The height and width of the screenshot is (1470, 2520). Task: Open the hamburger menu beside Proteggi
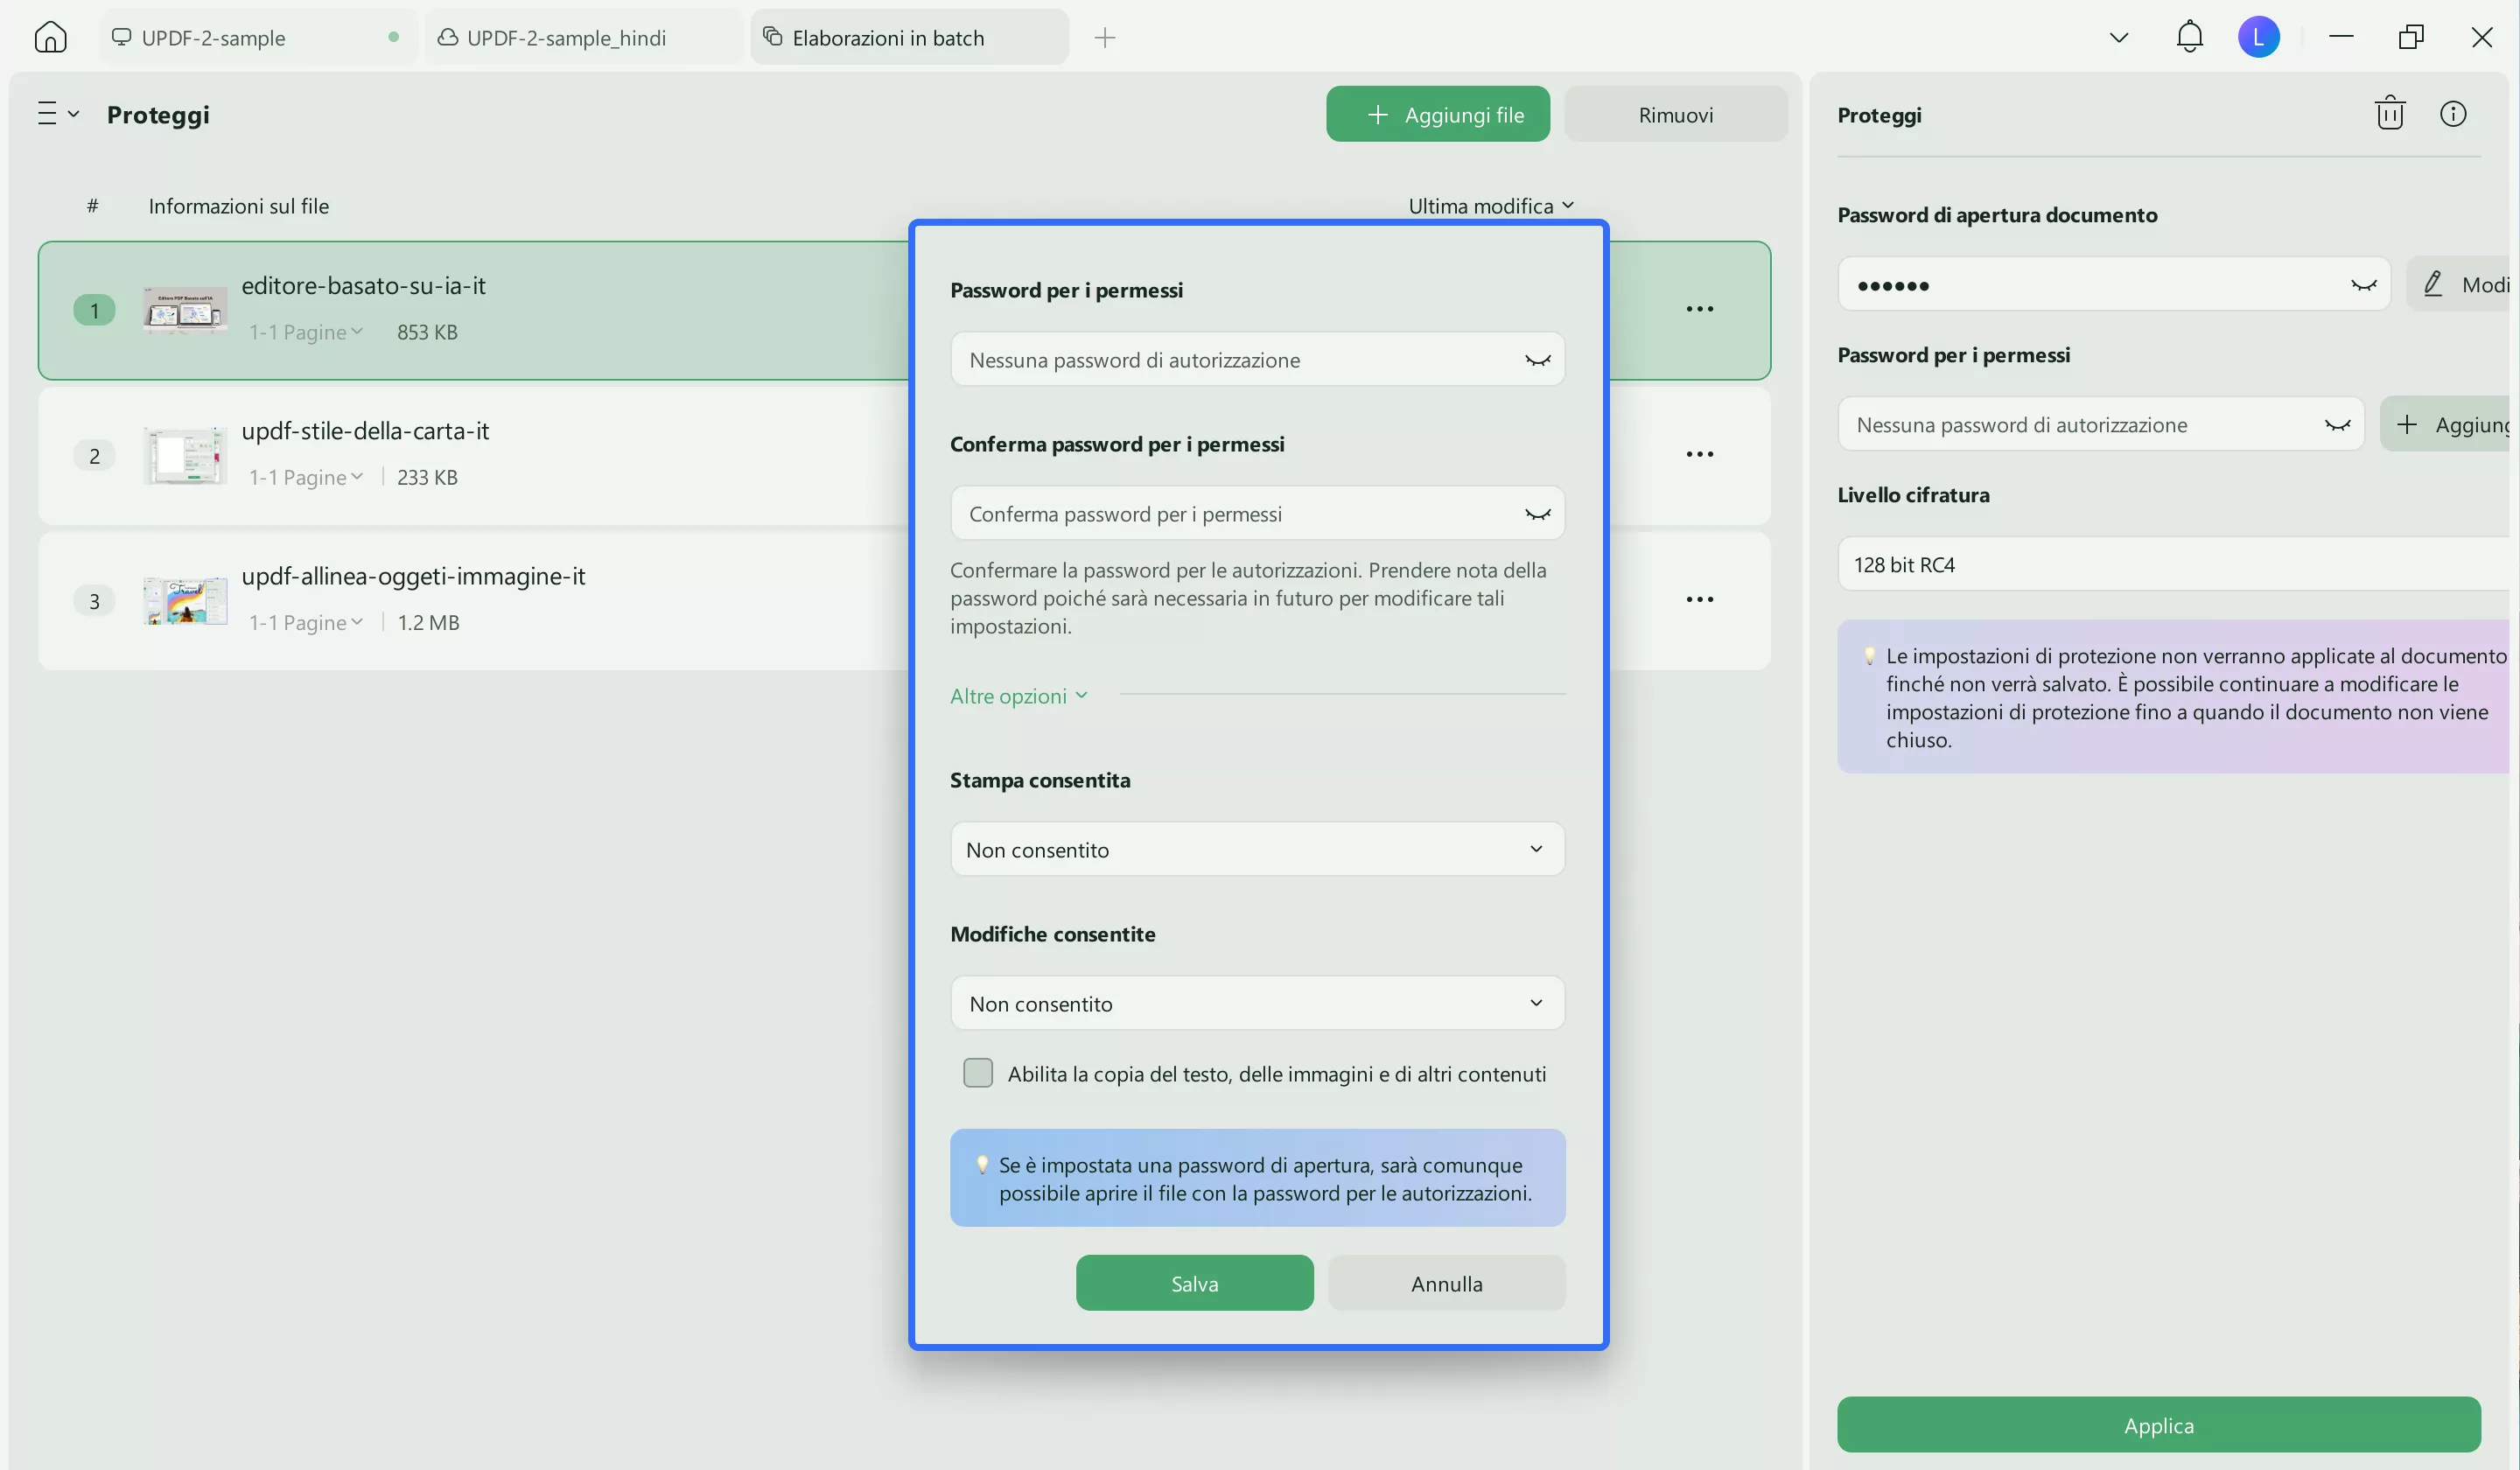click(57, 114)
